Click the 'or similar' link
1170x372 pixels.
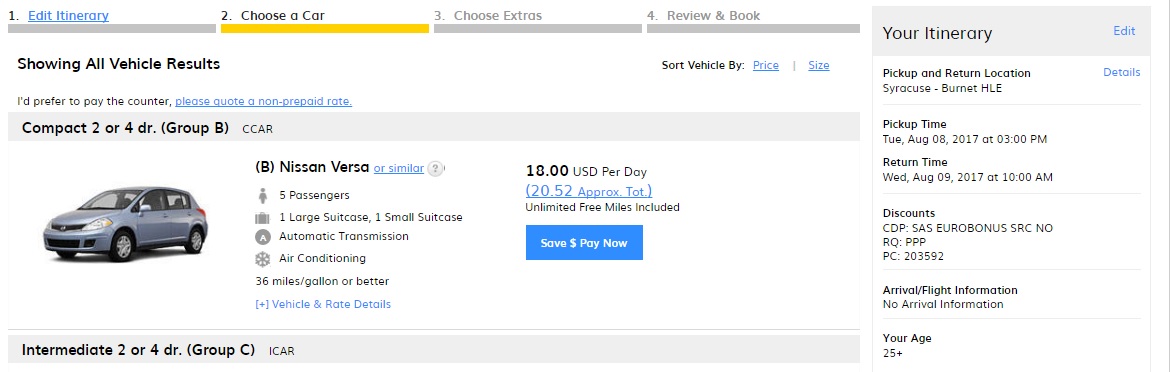(x=398, y=168)
